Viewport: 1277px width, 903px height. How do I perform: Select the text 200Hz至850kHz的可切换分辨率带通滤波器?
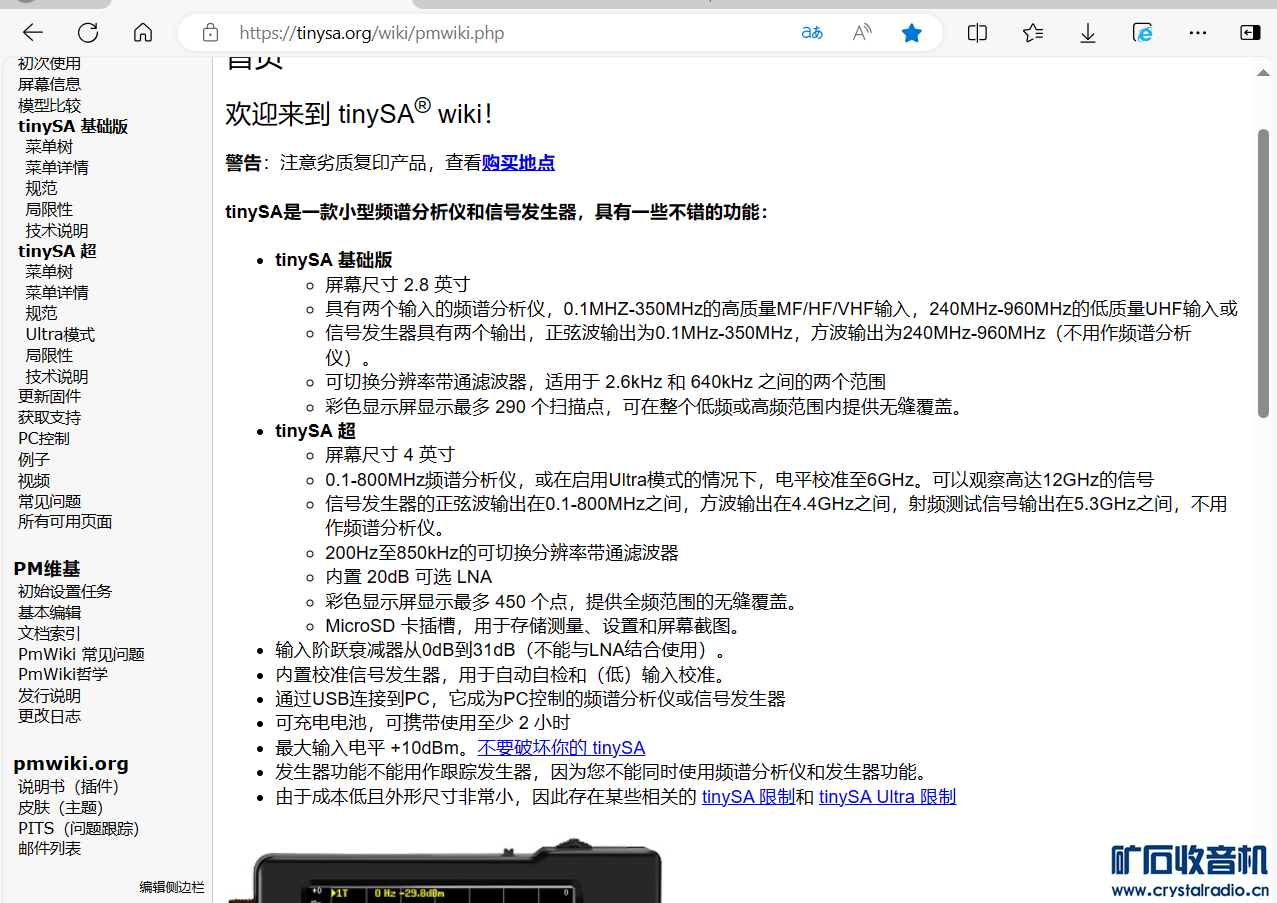point(502,553)
